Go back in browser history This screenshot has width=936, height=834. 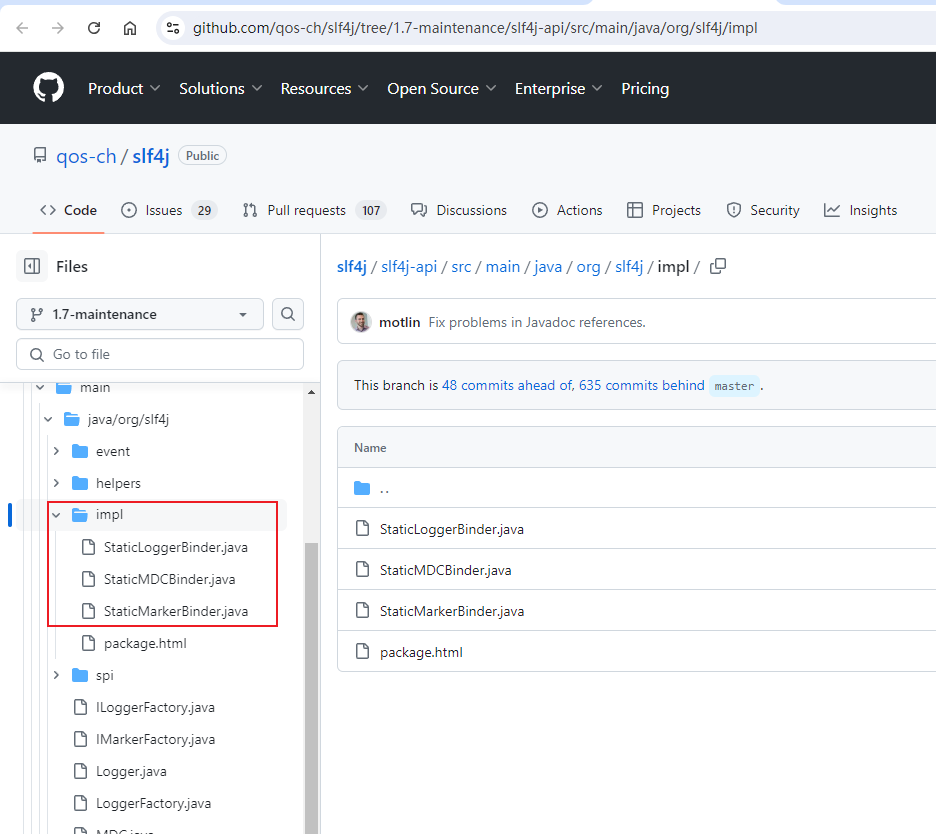(x=22, y=27)
